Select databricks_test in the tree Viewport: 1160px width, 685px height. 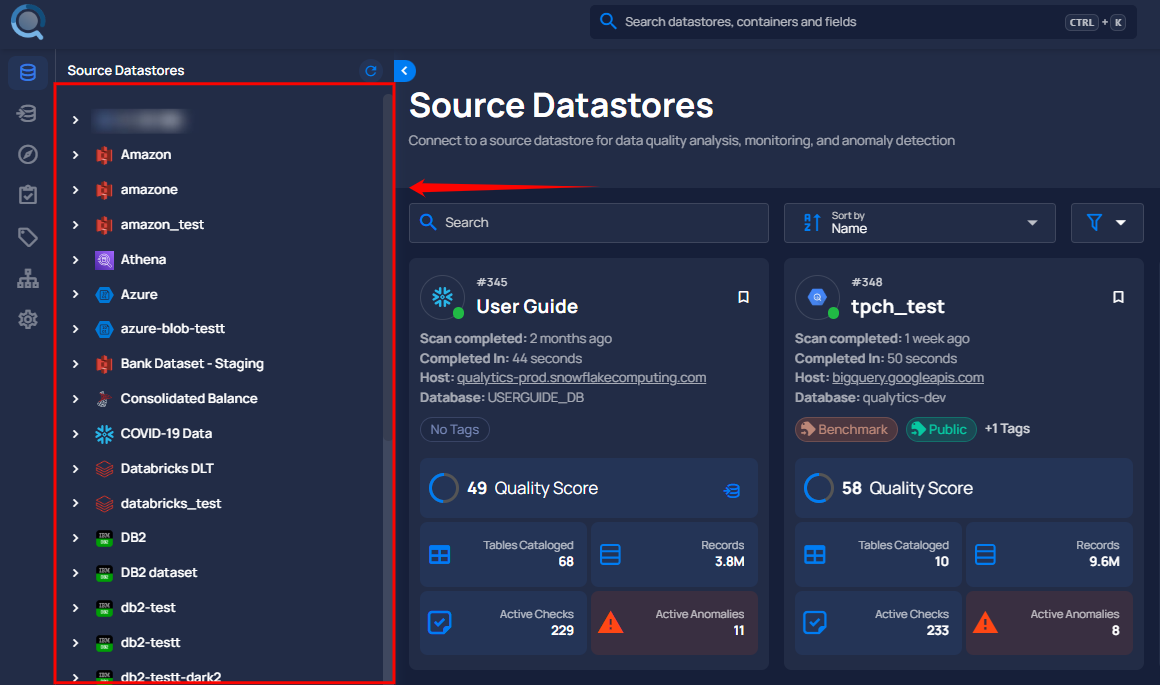click(171, 503)
